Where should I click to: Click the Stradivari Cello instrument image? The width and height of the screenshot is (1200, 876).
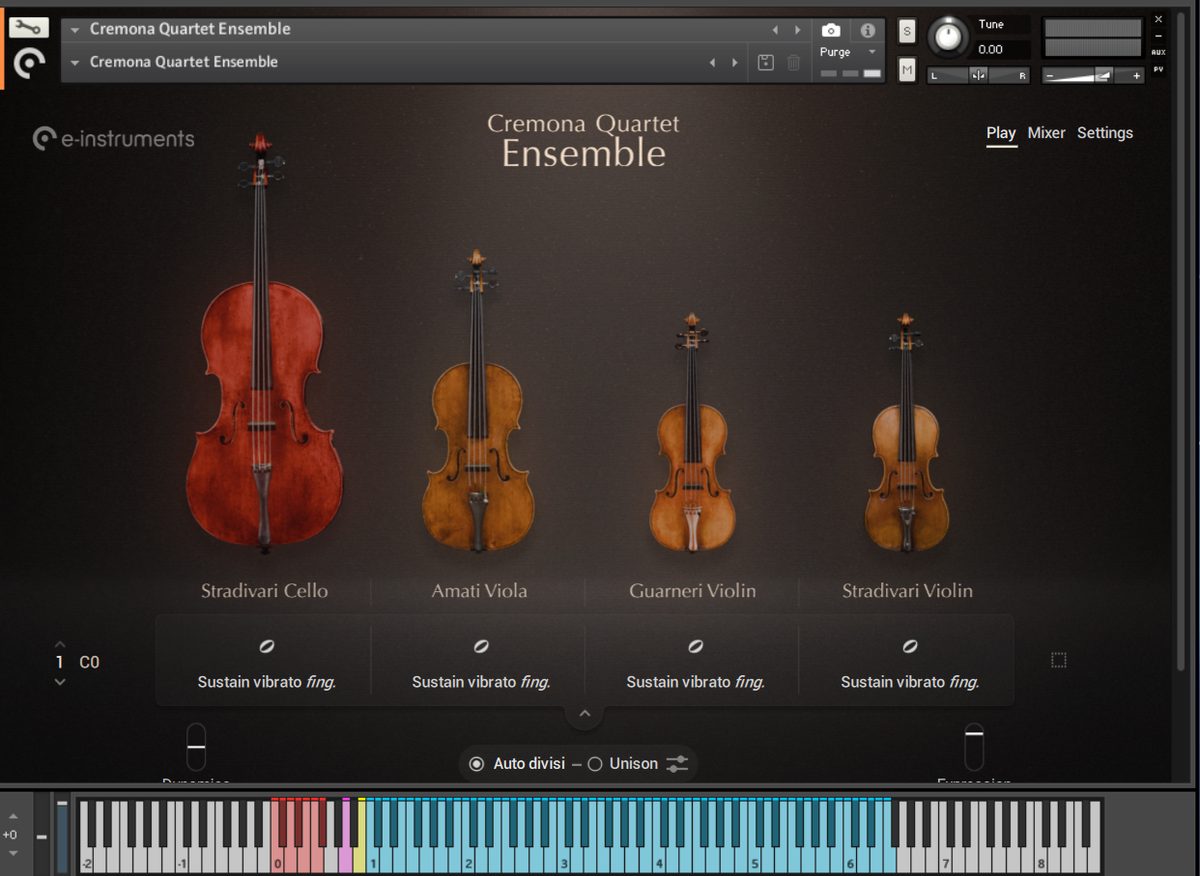(x=263, y=343)
